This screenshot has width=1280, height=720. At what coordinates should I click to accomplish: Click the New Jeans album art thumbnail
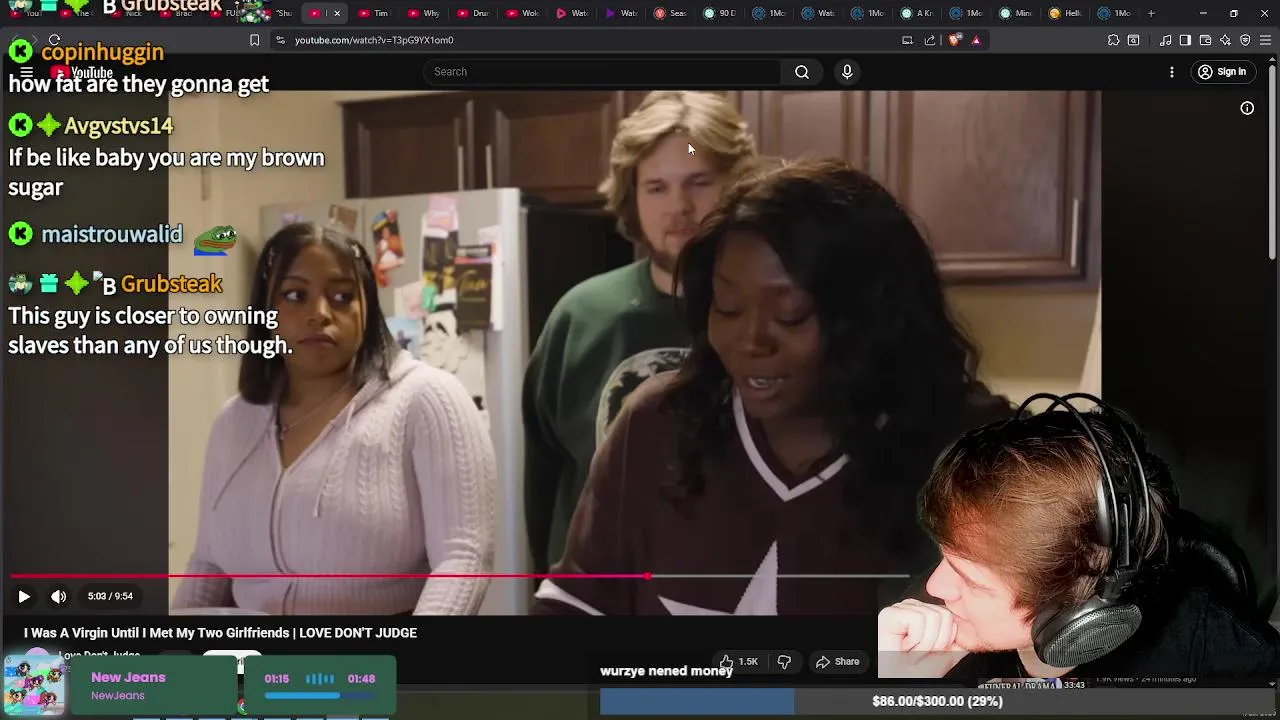coord(36,685)
